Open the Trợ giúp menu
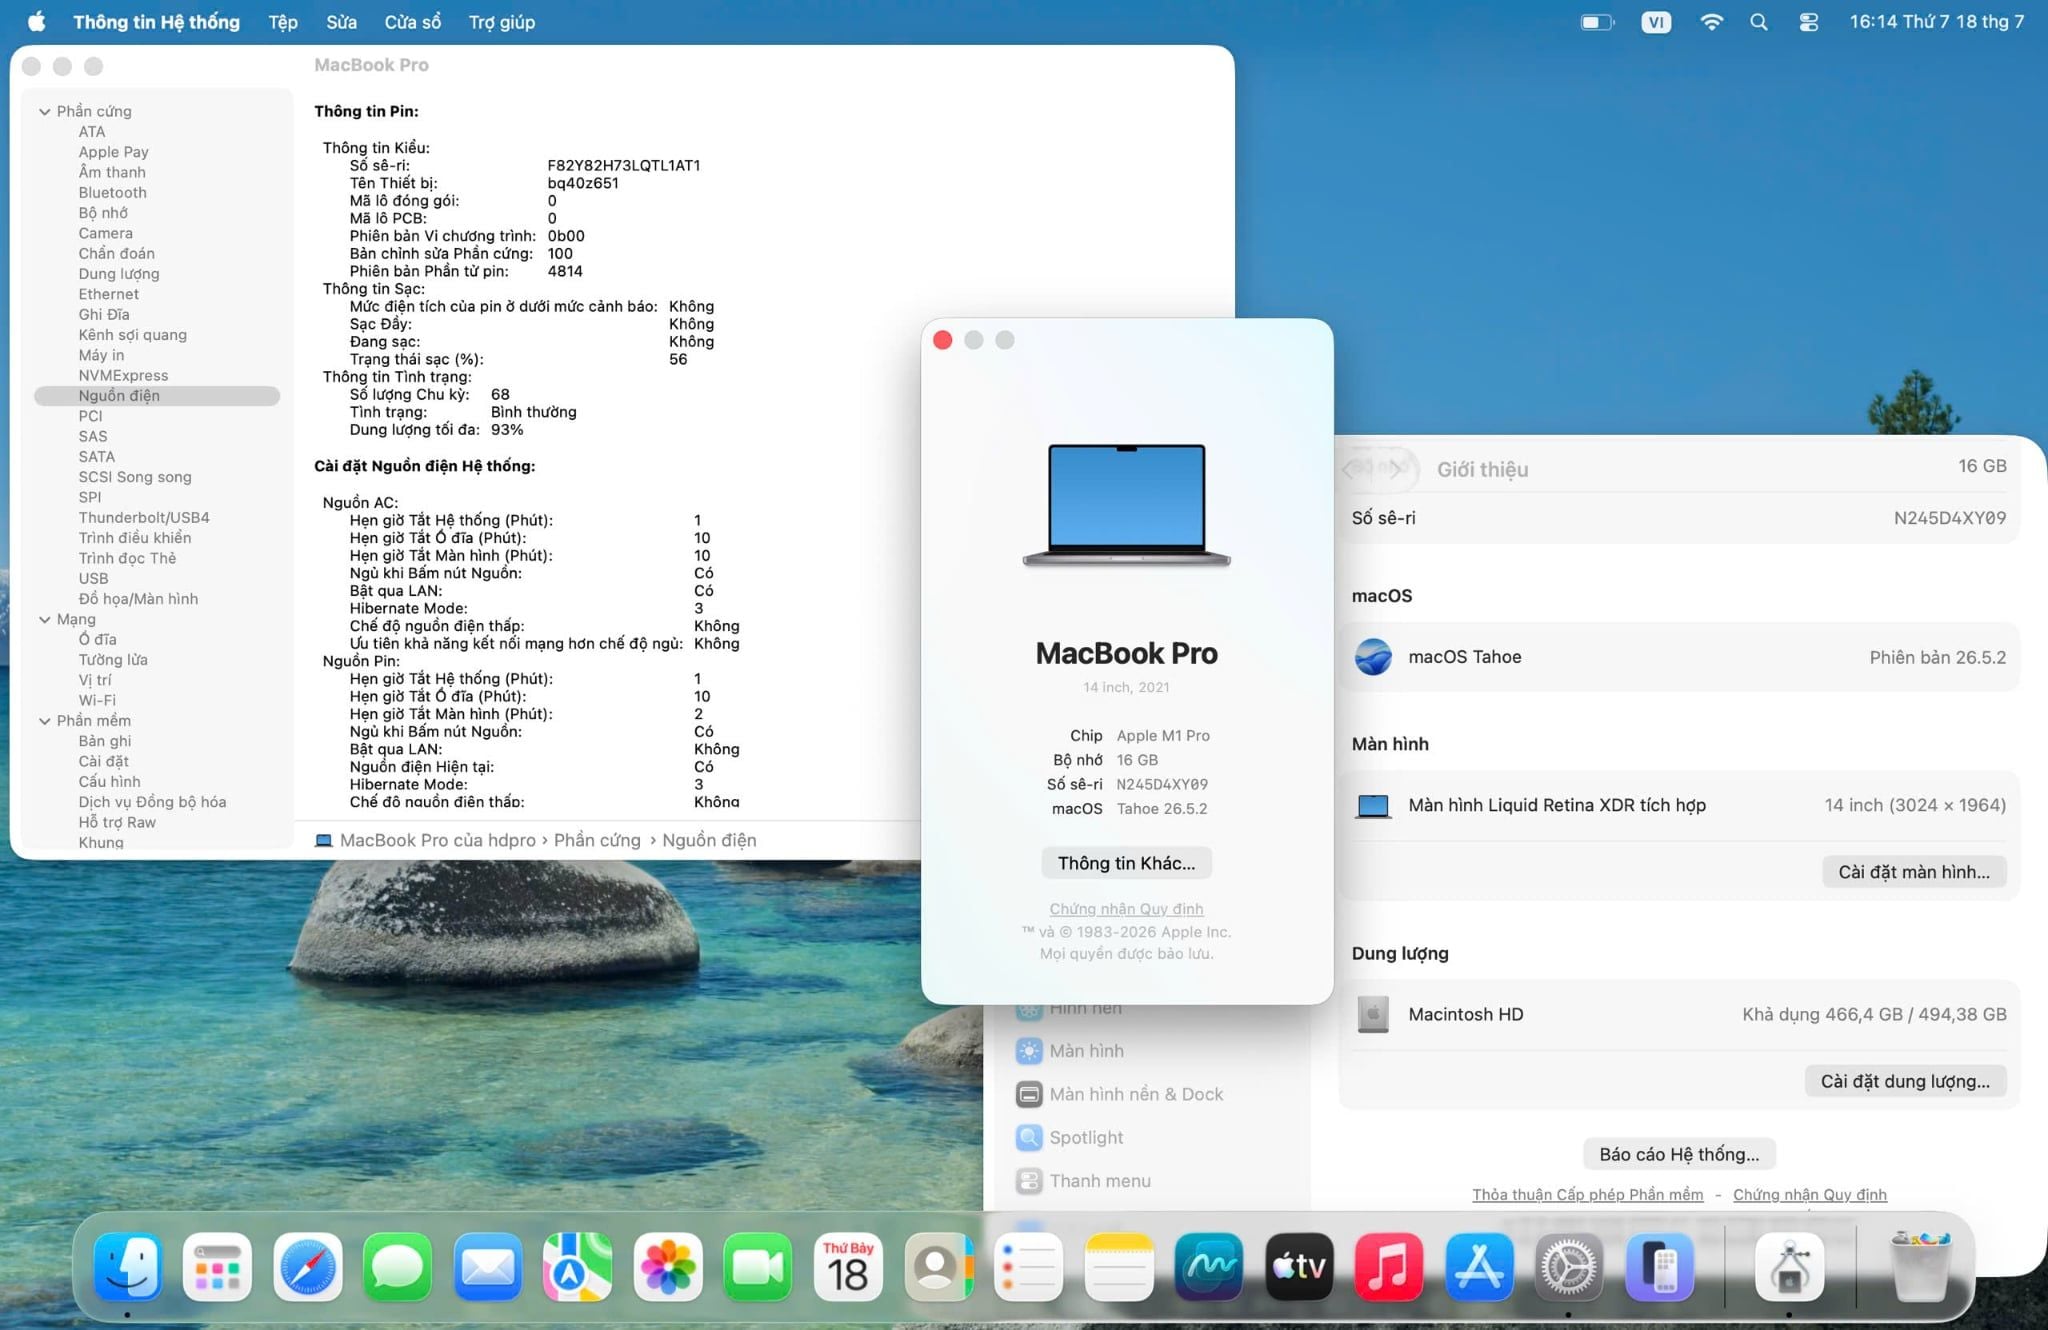Screen dimensions: 2048x1330 tap(502, 22)
